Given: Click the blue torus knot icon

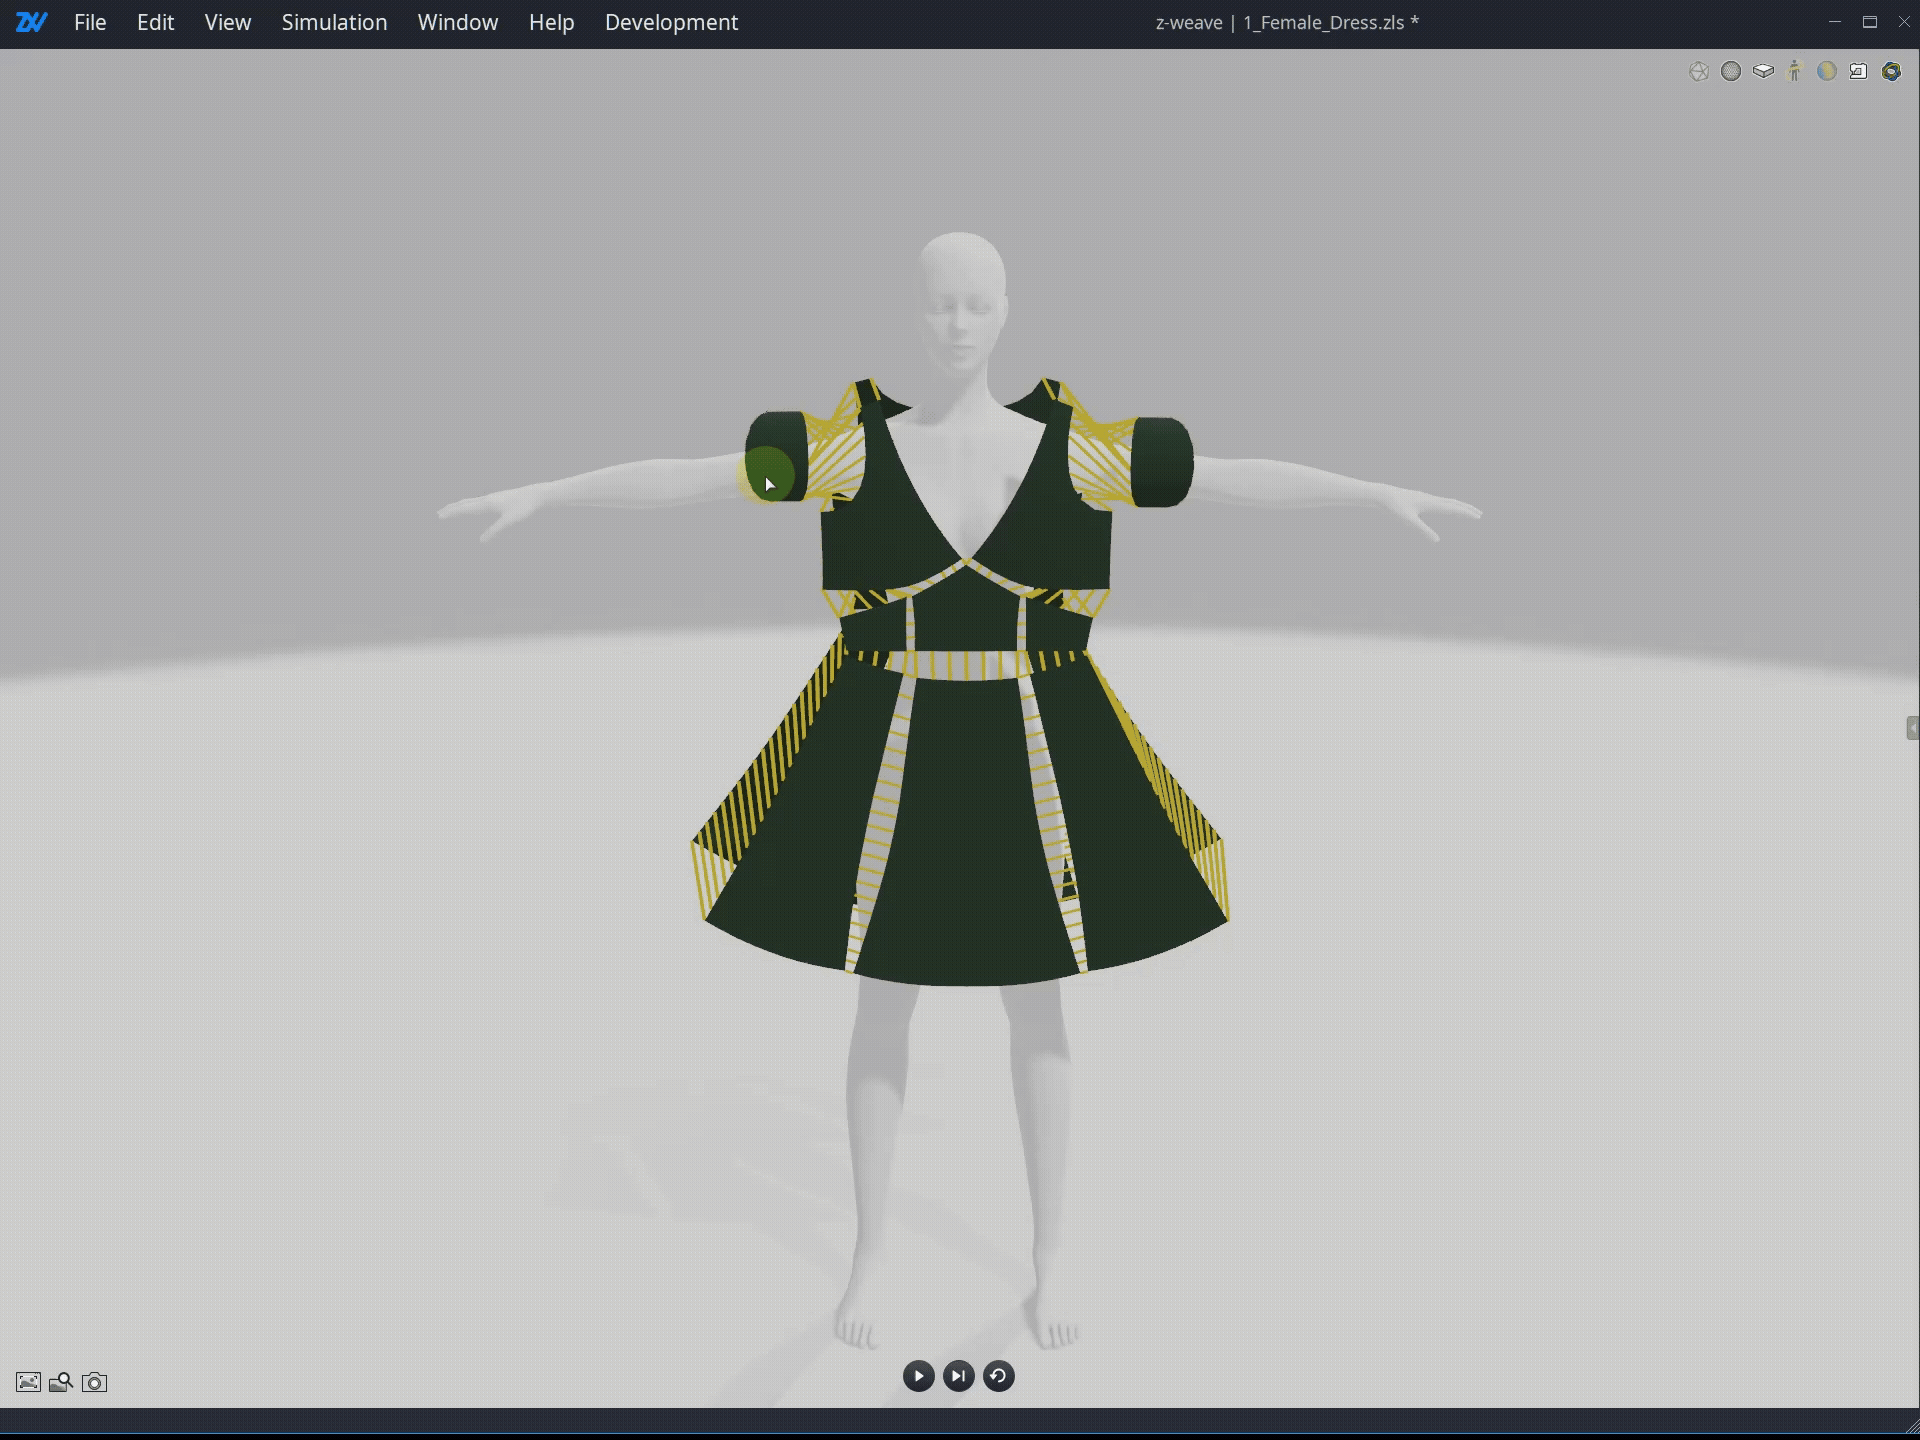Looking at the screenshot, I should point(1891,72).
